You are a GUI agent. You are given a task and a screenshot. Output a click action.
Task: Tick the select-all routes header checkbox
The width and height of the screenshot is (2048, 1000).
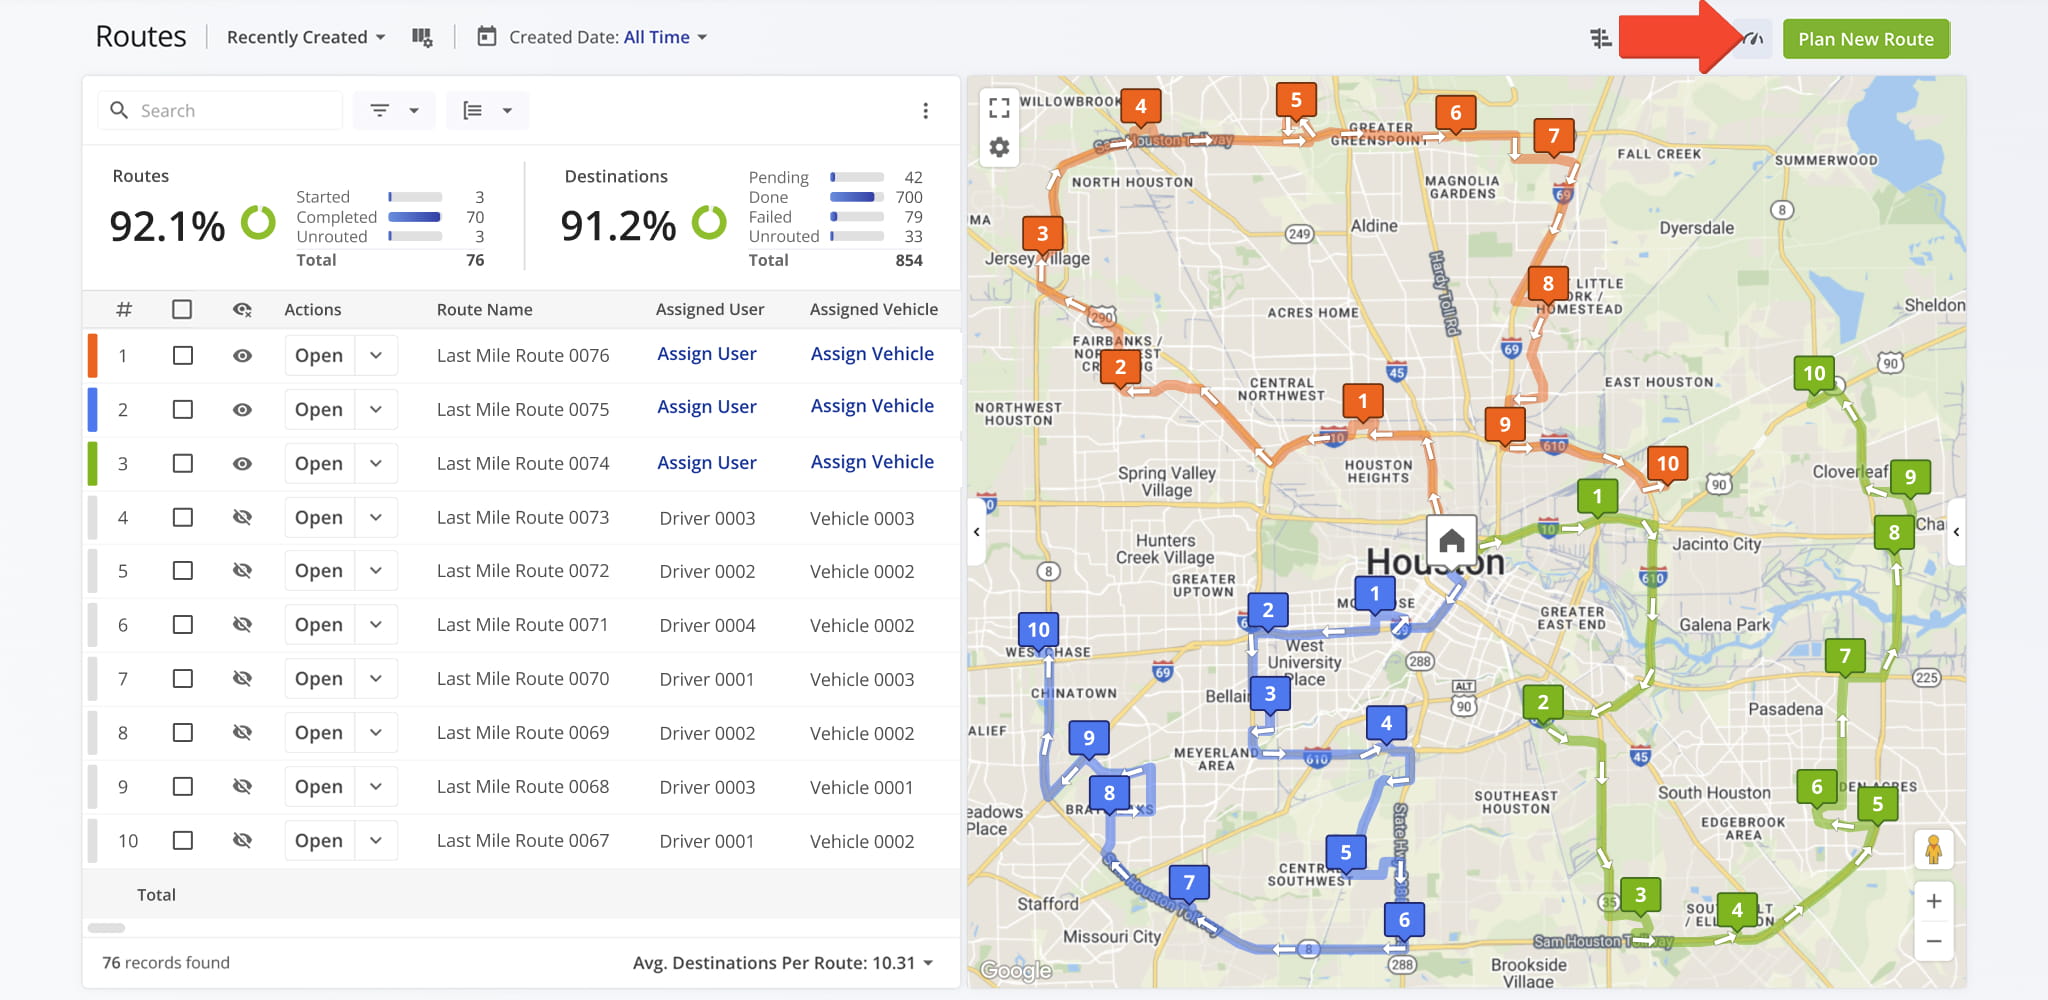(x=182, y=310)
